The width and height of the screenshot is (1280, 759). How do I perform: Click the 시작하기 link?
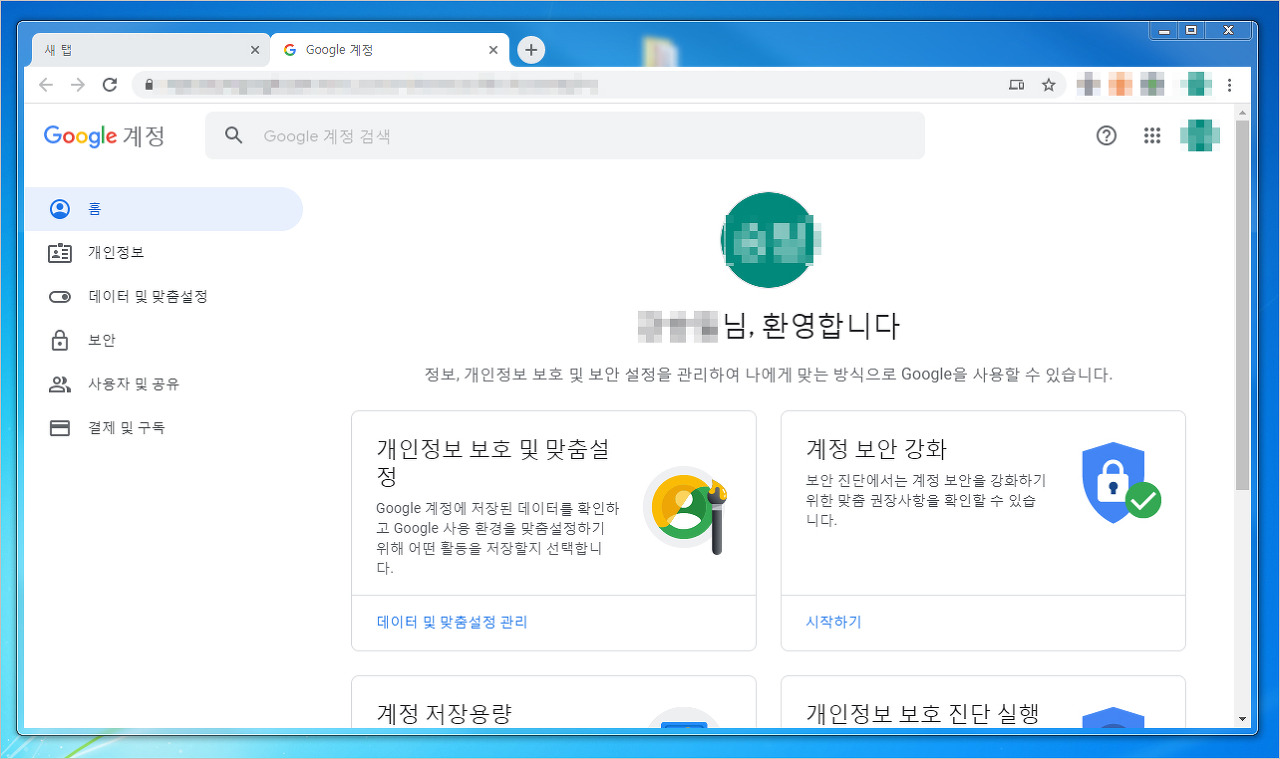tap(833, 622)
